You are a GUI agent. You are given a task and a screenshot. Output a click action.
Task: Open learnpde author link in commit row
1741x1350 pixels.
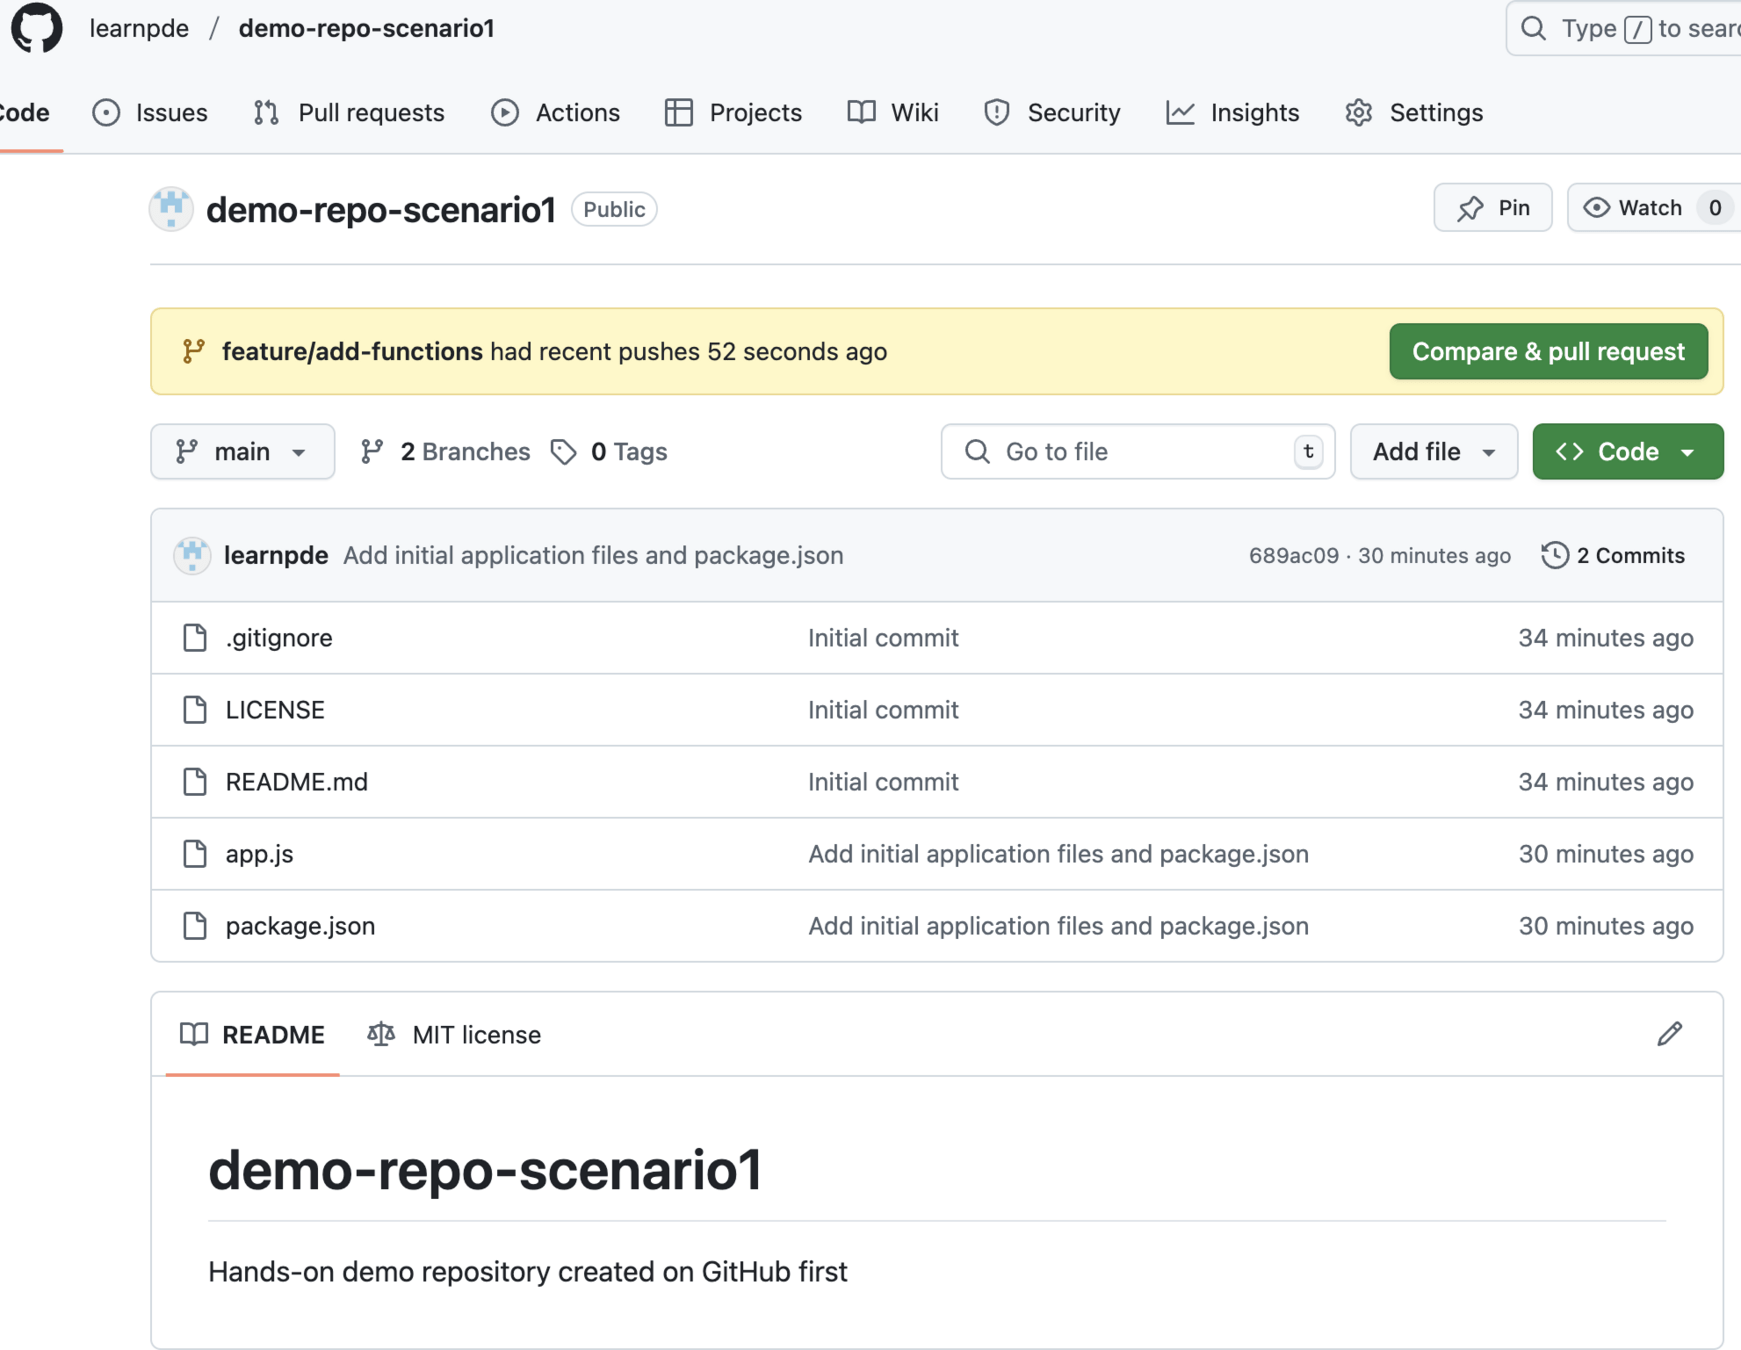pyautogui.click(x=276, y=555)
